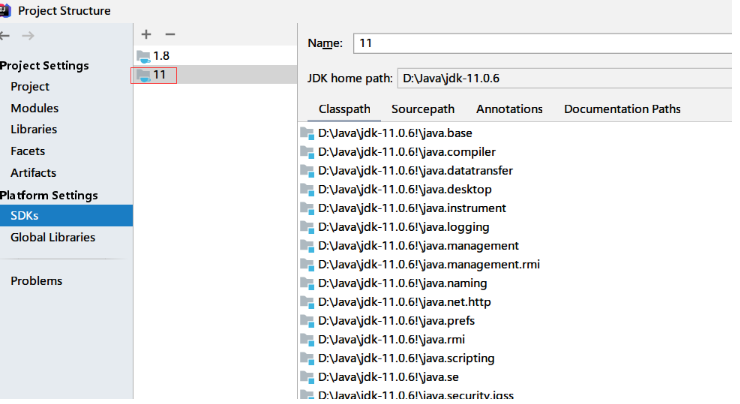740x404 pixels.
Task: Click folder icon of java.logging entry
Action: [x=307, y=227]
